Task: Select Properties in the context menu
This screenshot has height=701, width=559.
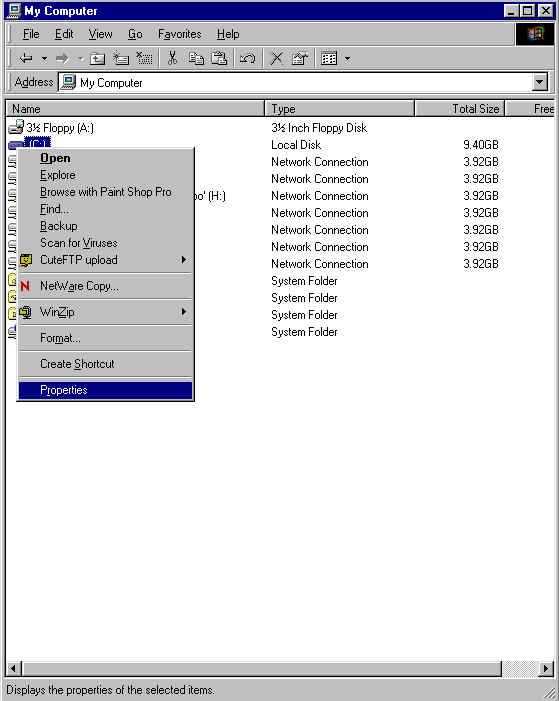Action: (x=106, y=390)
